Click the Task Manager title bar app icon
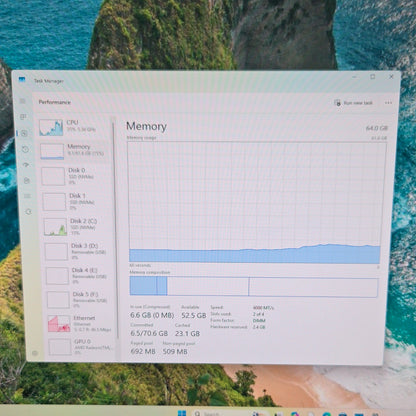416x416 pixels. (22, 80)
